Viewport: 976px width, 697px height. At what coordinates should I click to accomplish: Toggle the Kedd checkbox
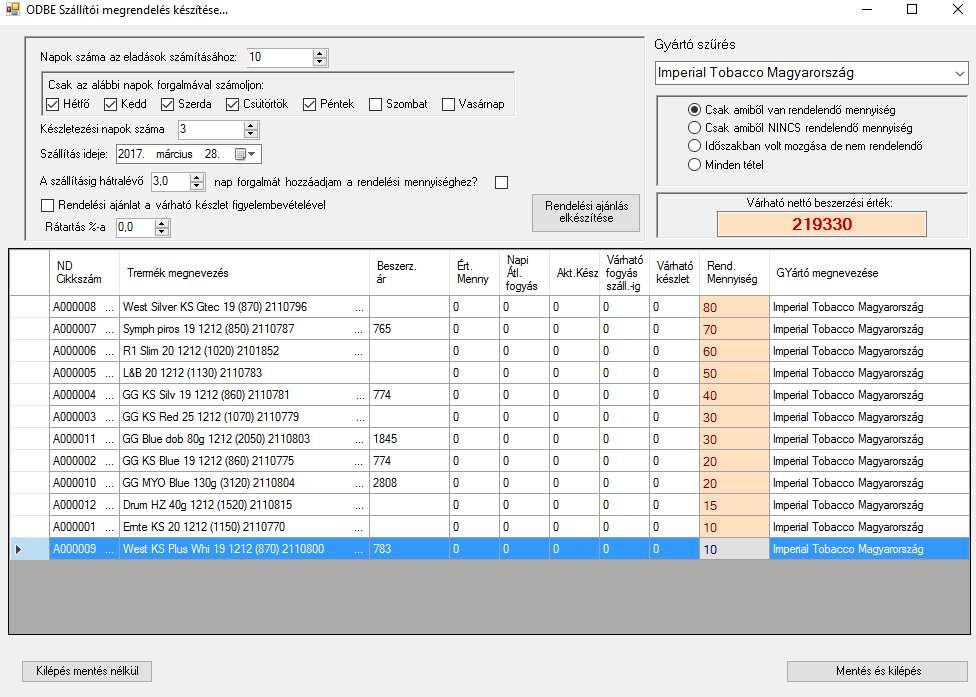111,104
